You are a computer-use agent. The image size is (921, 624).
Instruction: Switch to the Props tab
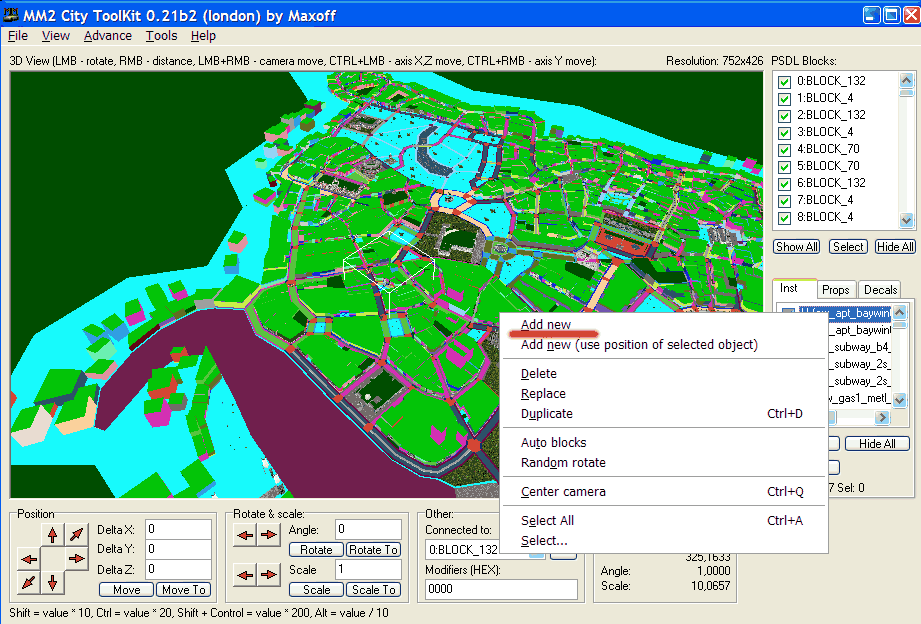click(x=835, y=289)
